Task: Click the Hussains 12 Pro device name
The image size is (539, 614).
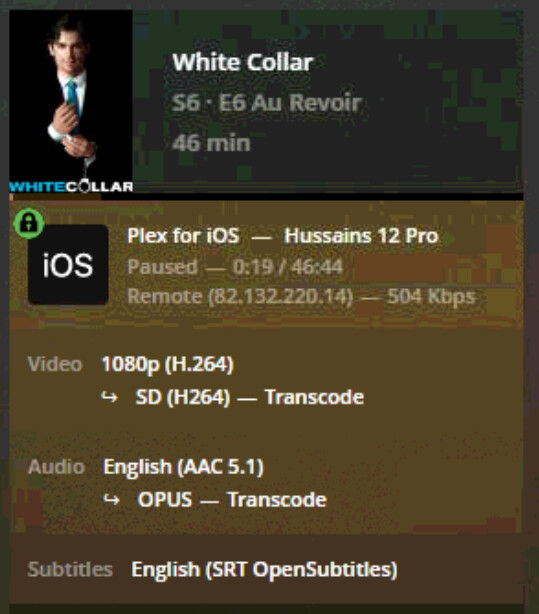Action: [x=361, y=236]
